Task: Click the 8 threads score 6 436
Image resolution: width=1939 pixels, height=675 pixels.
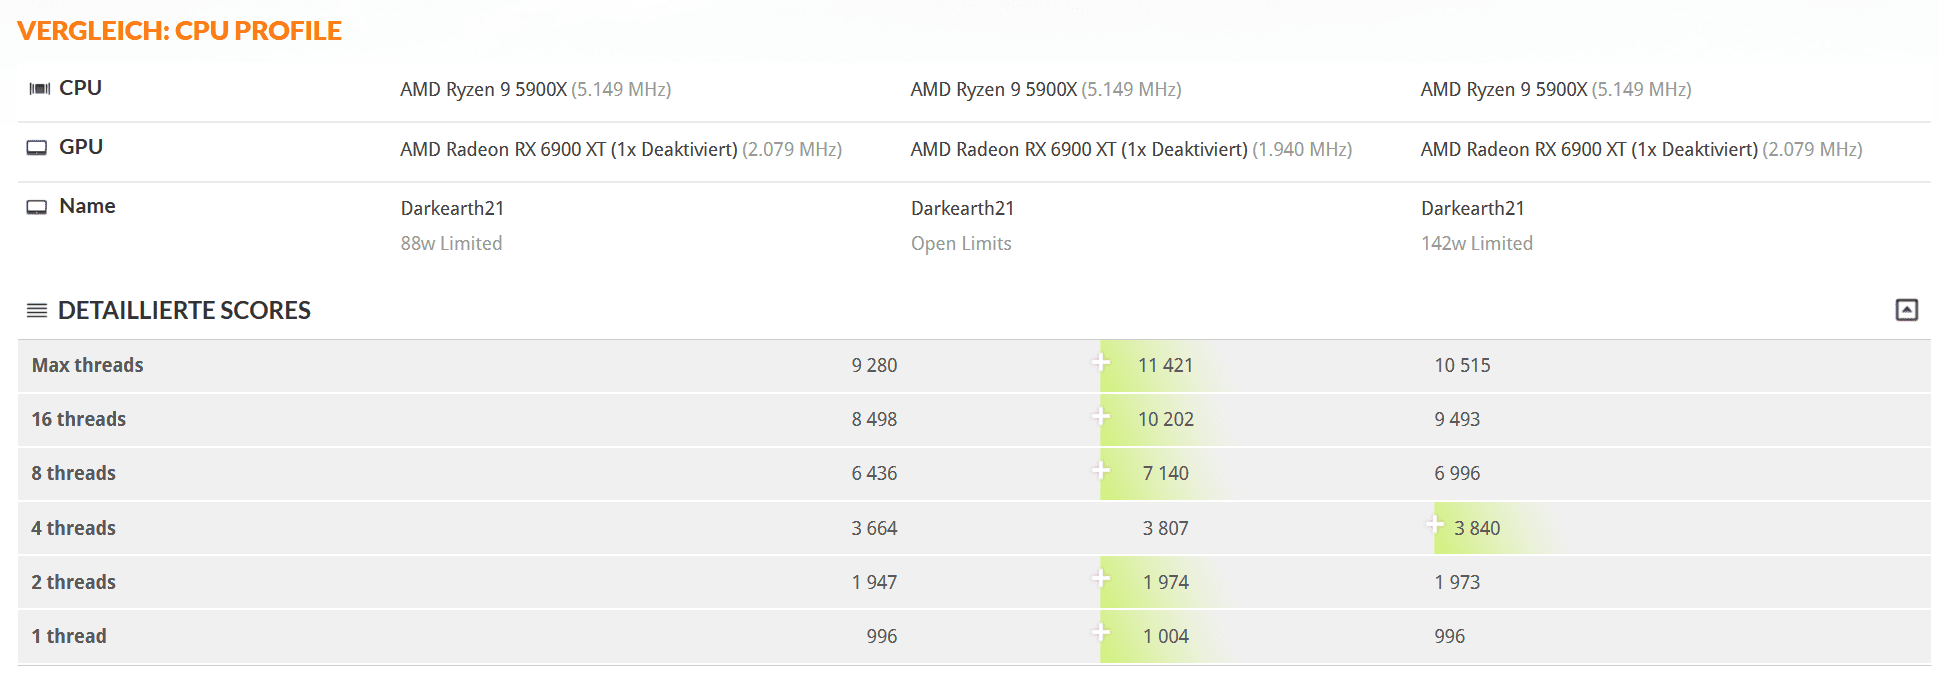Action: pyautogui.click(x=874, y=473)
